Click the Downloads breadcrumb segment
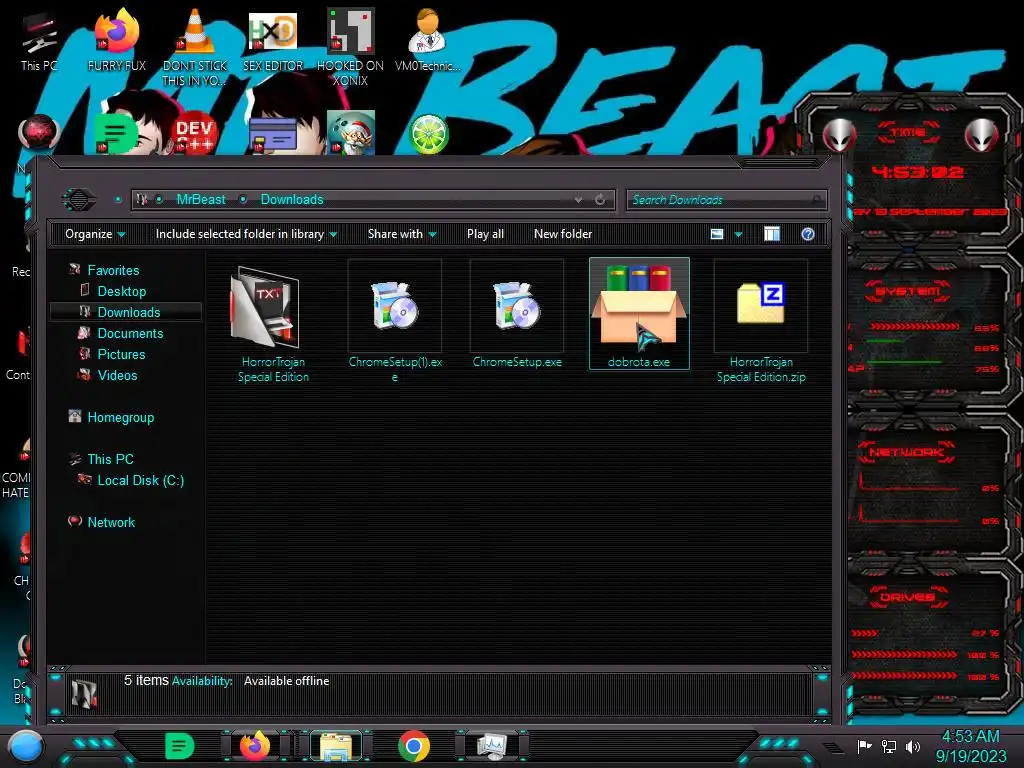This screenshot has width=1024, height=768. pos(292,199)
